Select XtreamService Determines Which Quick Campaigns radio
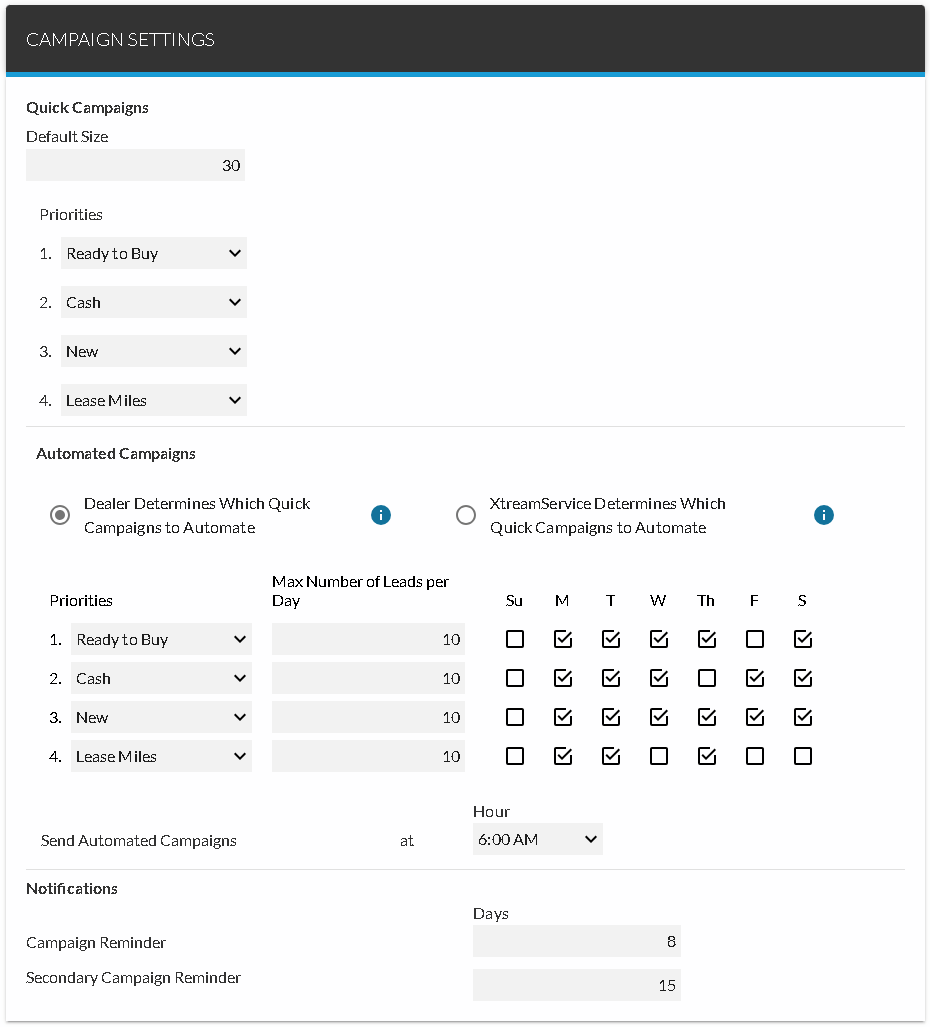 (x=466, y=515)
